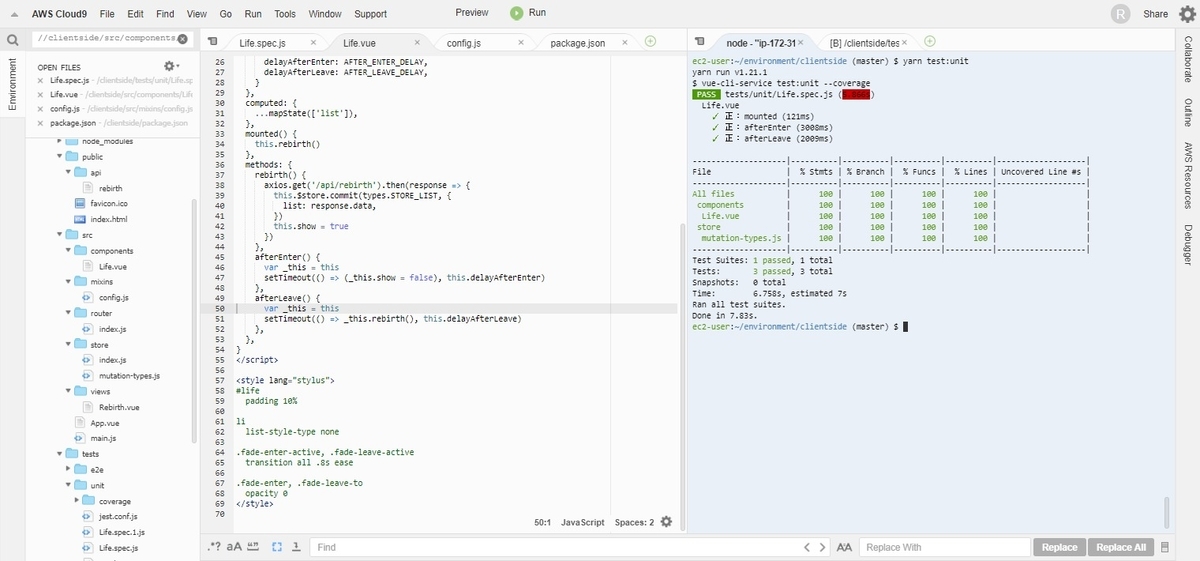This screenshot has height=561, width=1200.
Task: Collapse the router folder
Action: click(x=69, y=313)
